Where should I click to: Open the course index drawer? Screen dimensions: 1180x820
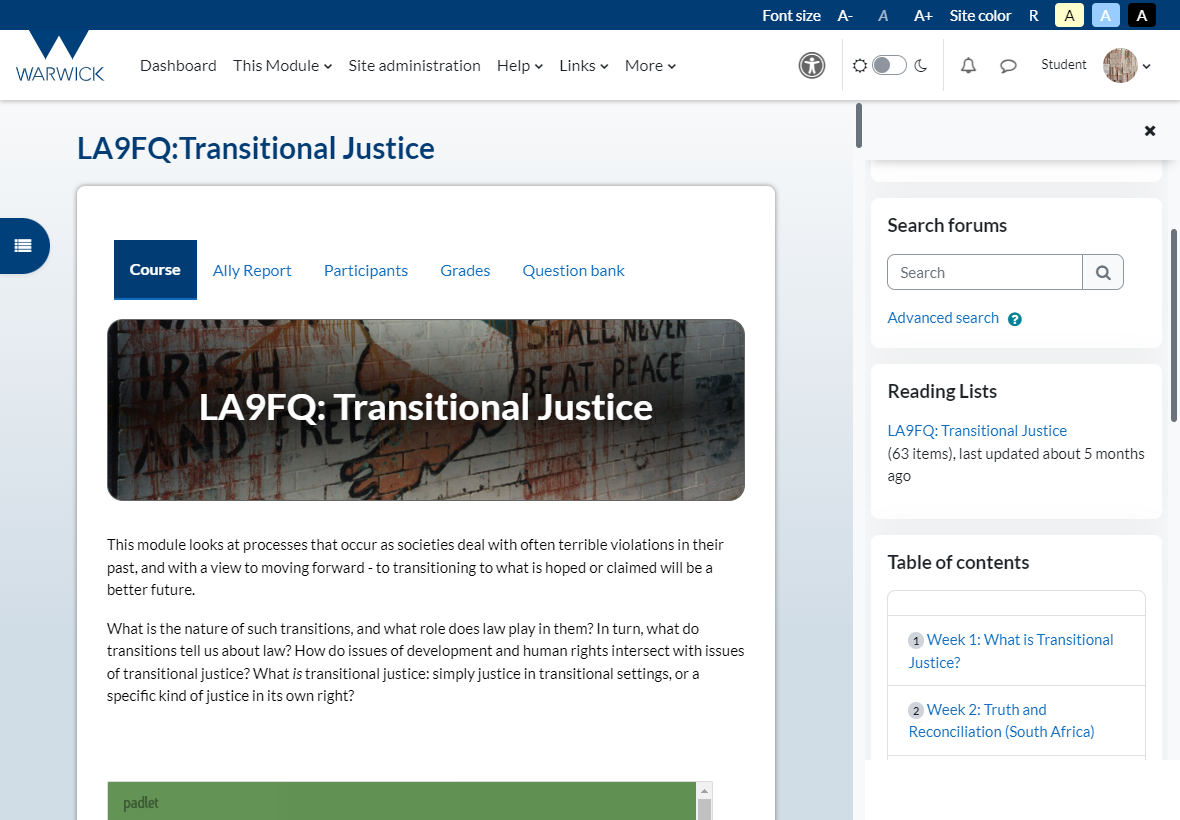[23, 246]
